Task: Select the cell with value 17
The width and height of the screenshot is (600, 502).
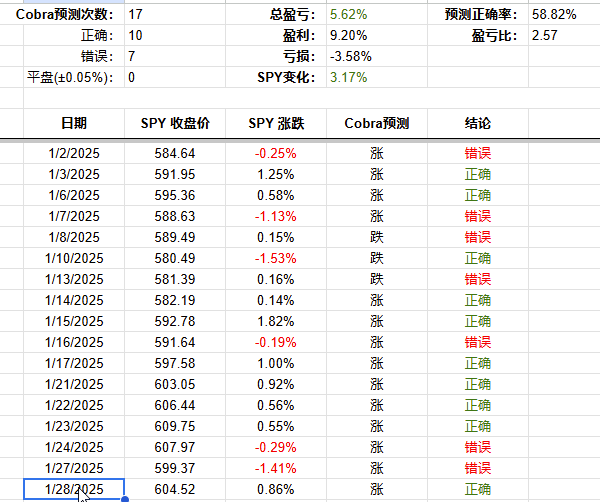Action: [175, 15]
